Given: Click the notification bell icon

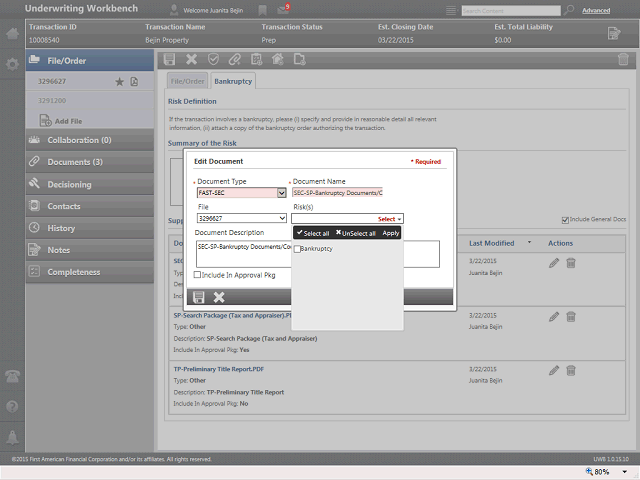Looking at the screenshot, I should pyautogui.click(x=12, y=437).
